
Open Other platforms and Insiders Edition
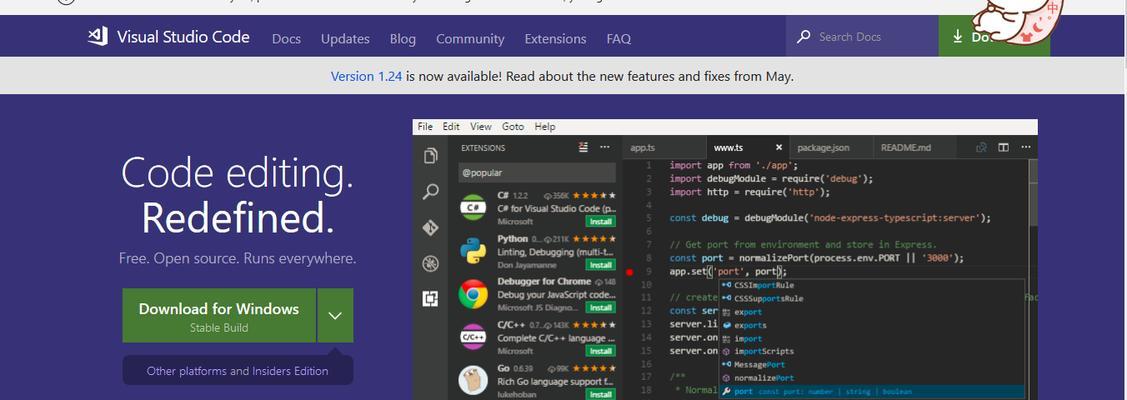click(x=237, y=371)
